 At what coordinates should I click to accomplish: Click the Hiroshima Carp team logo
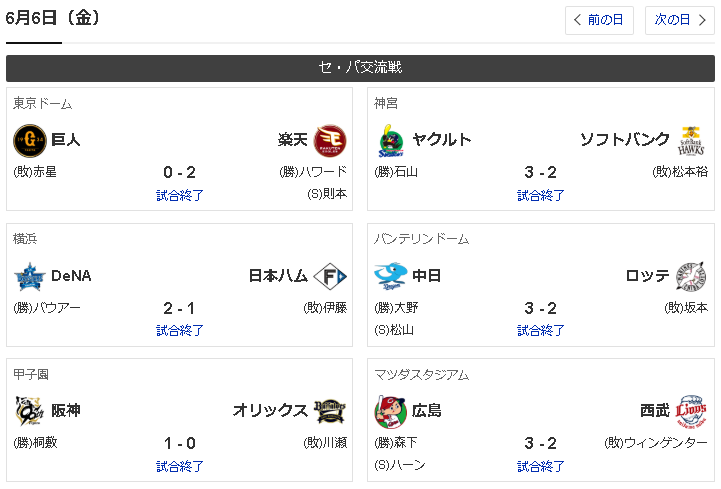(391, 411)
